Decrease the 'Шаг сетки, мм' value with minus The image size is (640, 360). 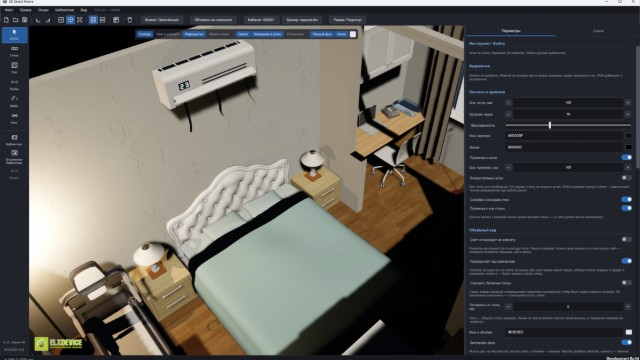pos(508,102)
